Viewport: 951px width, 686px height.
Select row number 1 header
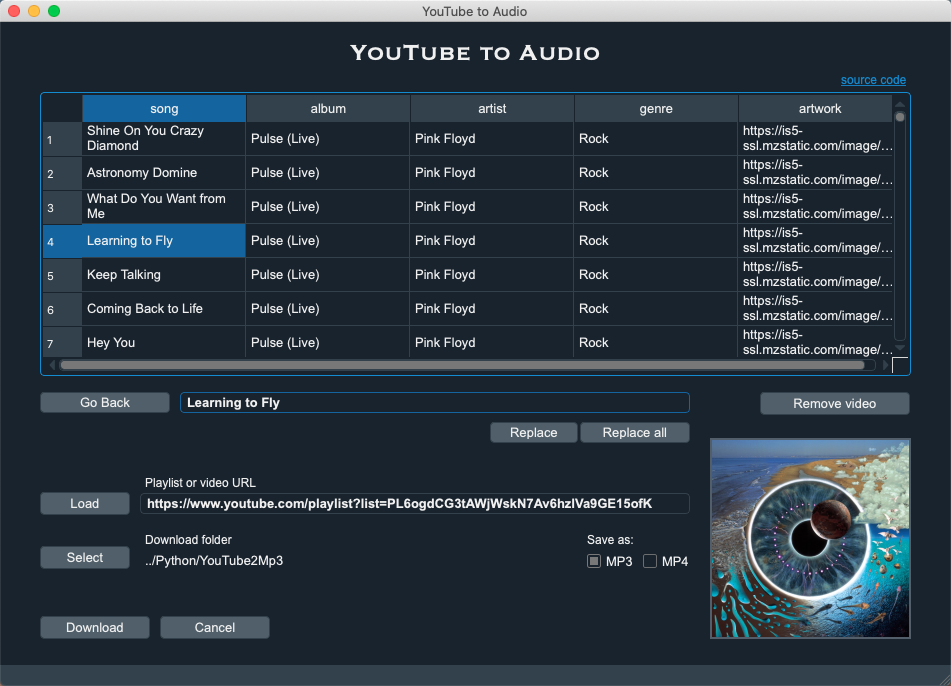coord(62,139)
